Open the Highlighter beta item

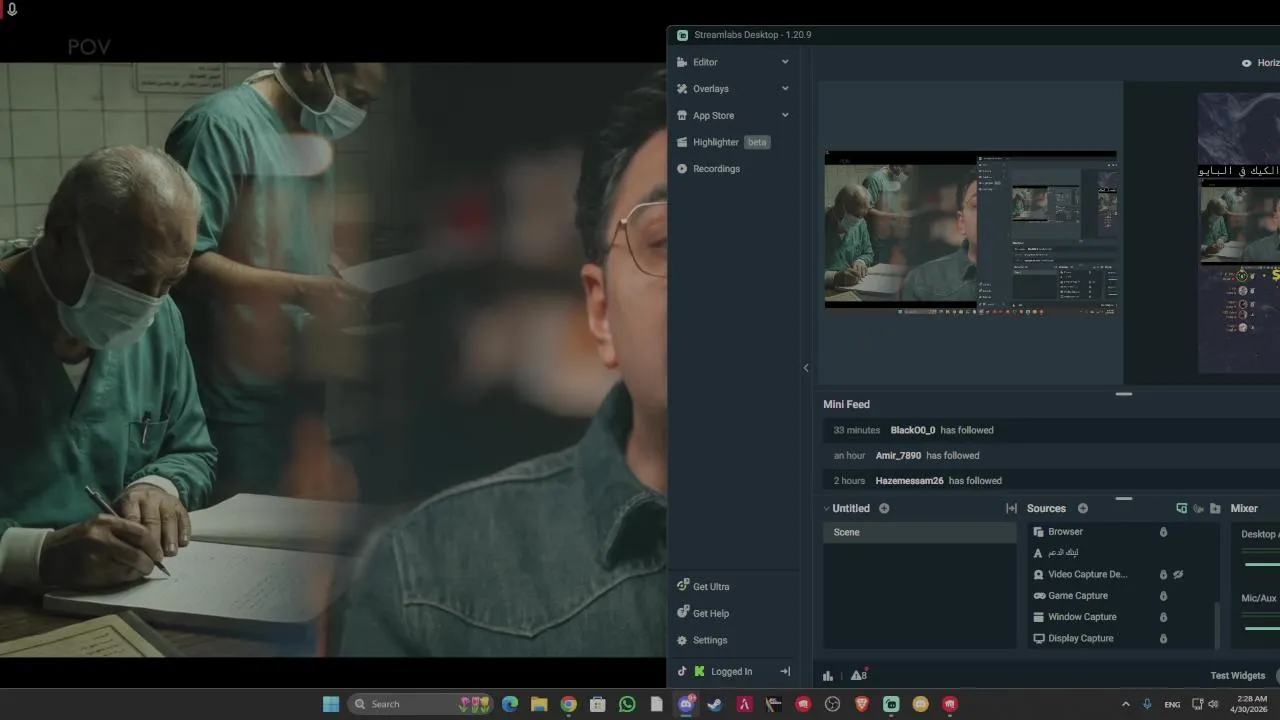[x=724, y=142]
